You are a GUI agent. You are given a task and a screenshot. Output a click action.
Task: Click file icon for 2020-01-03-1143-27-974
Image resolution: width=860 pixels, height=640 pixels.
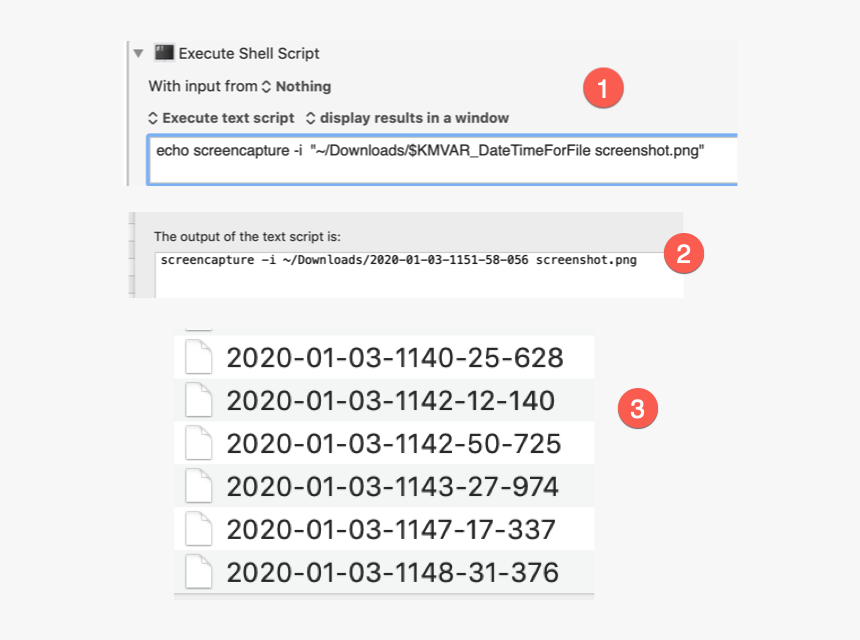pos(200,486)
